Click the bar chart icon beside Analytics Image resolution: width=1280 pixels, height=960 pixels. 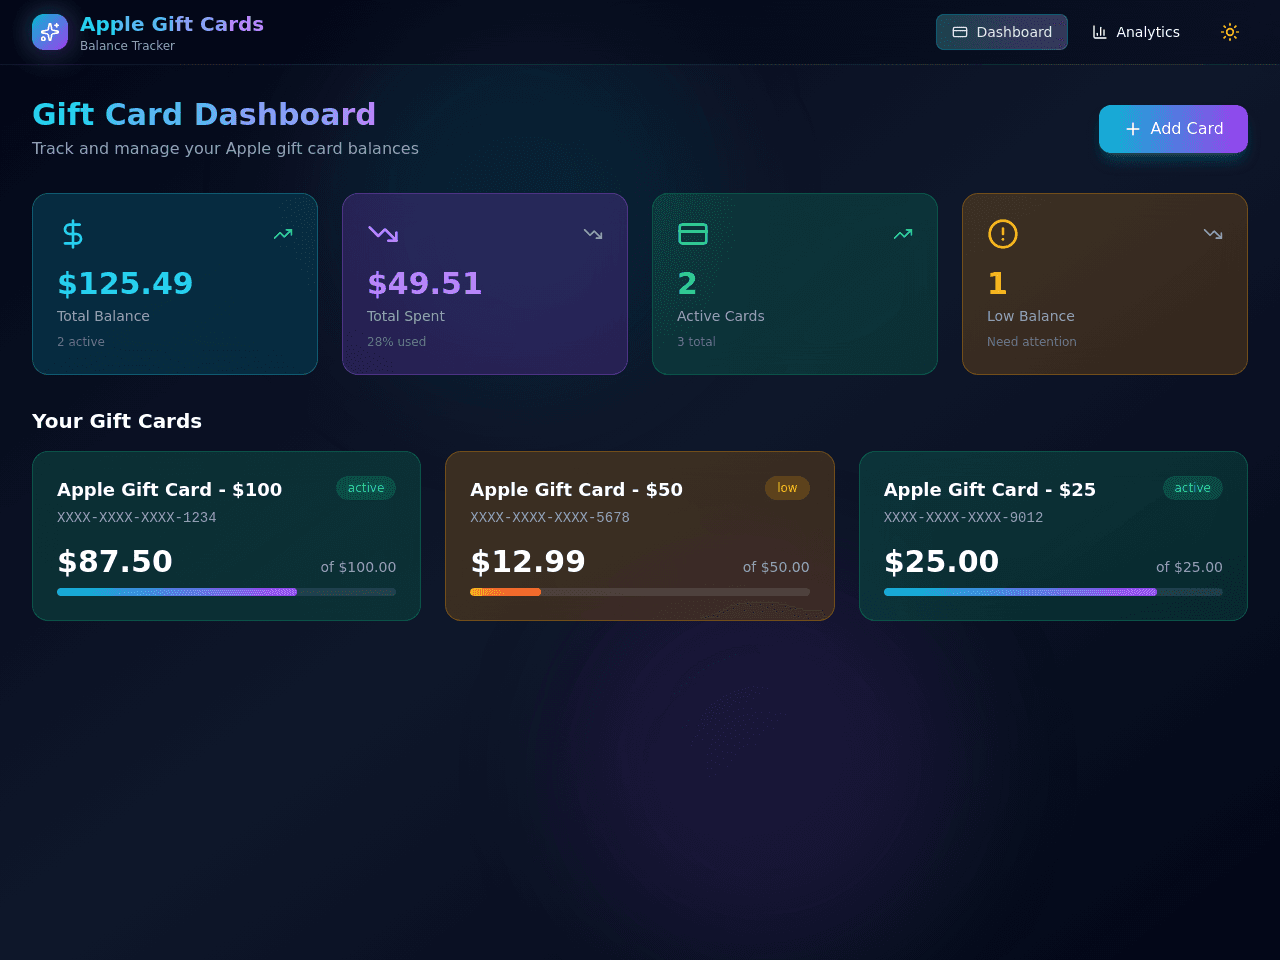(1100, 32)
